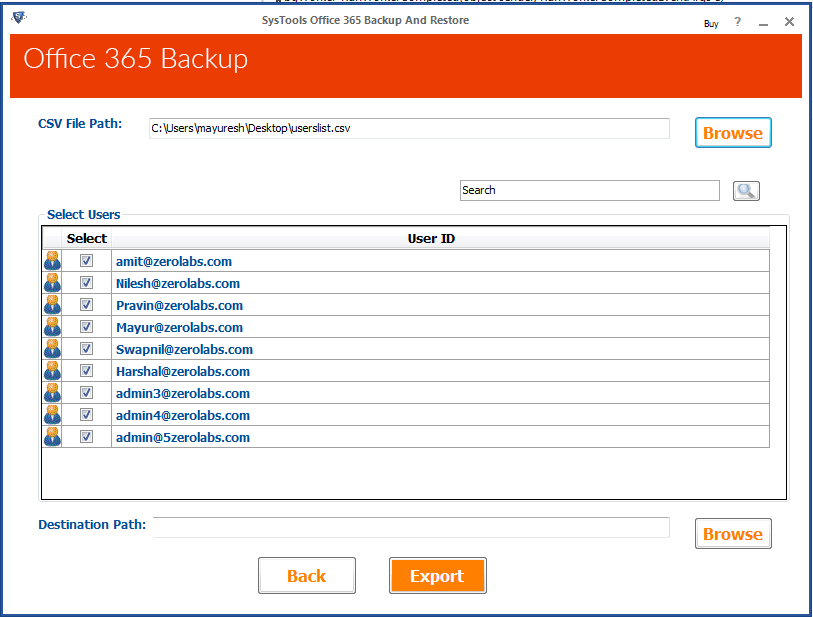Click user icon beside Nilesh@zerolabs.com
This screenshot has height=617, width=813.
point(52,283)
